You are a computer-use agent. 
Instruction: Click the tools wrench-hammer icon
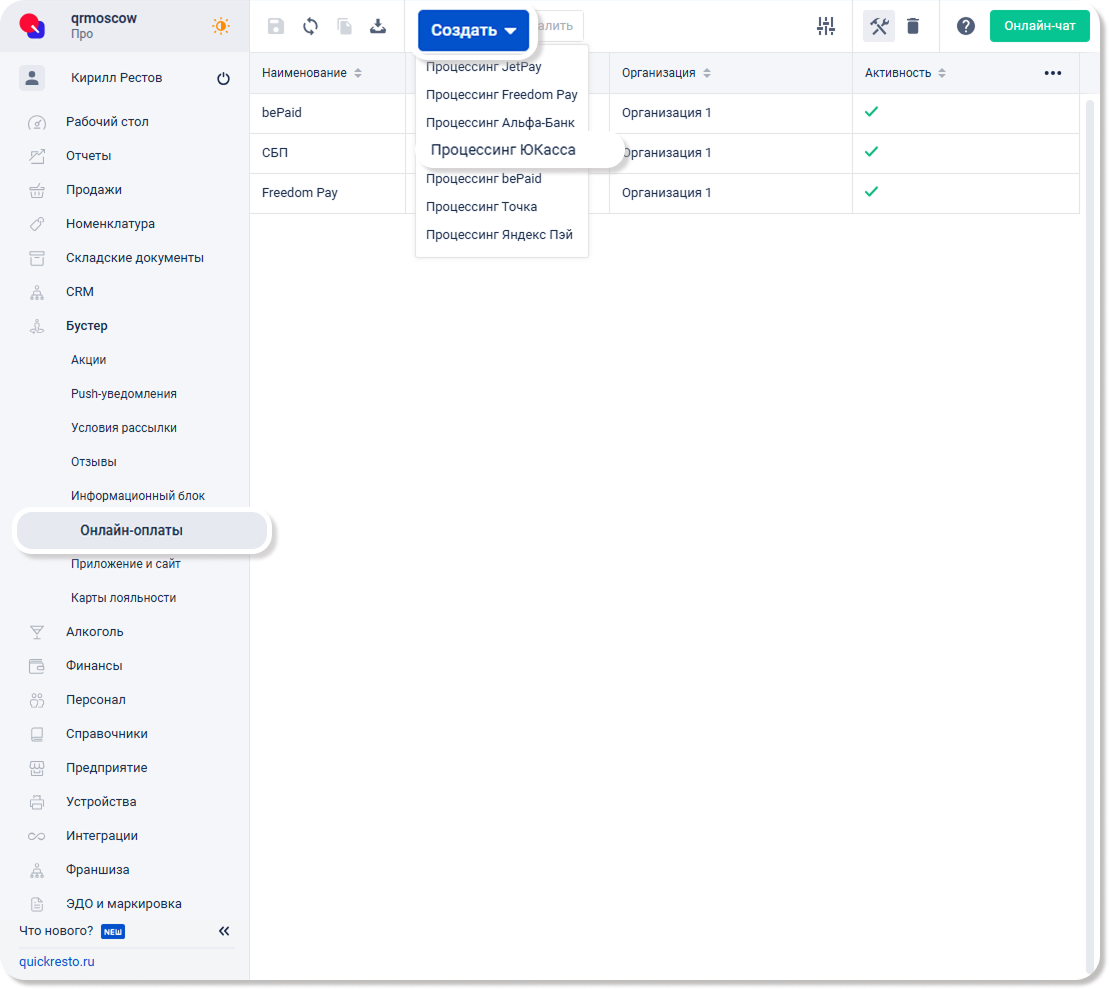coord(879,27)
